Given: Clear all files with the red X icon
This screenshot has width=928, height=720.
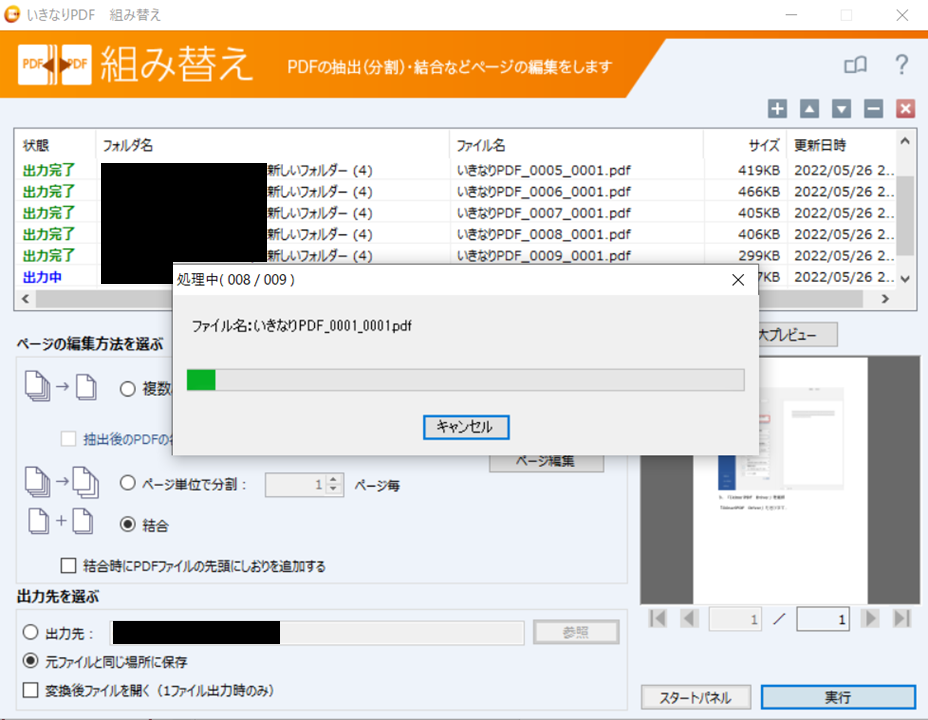Looking at the screenshot, I should (x=905, y=108).
